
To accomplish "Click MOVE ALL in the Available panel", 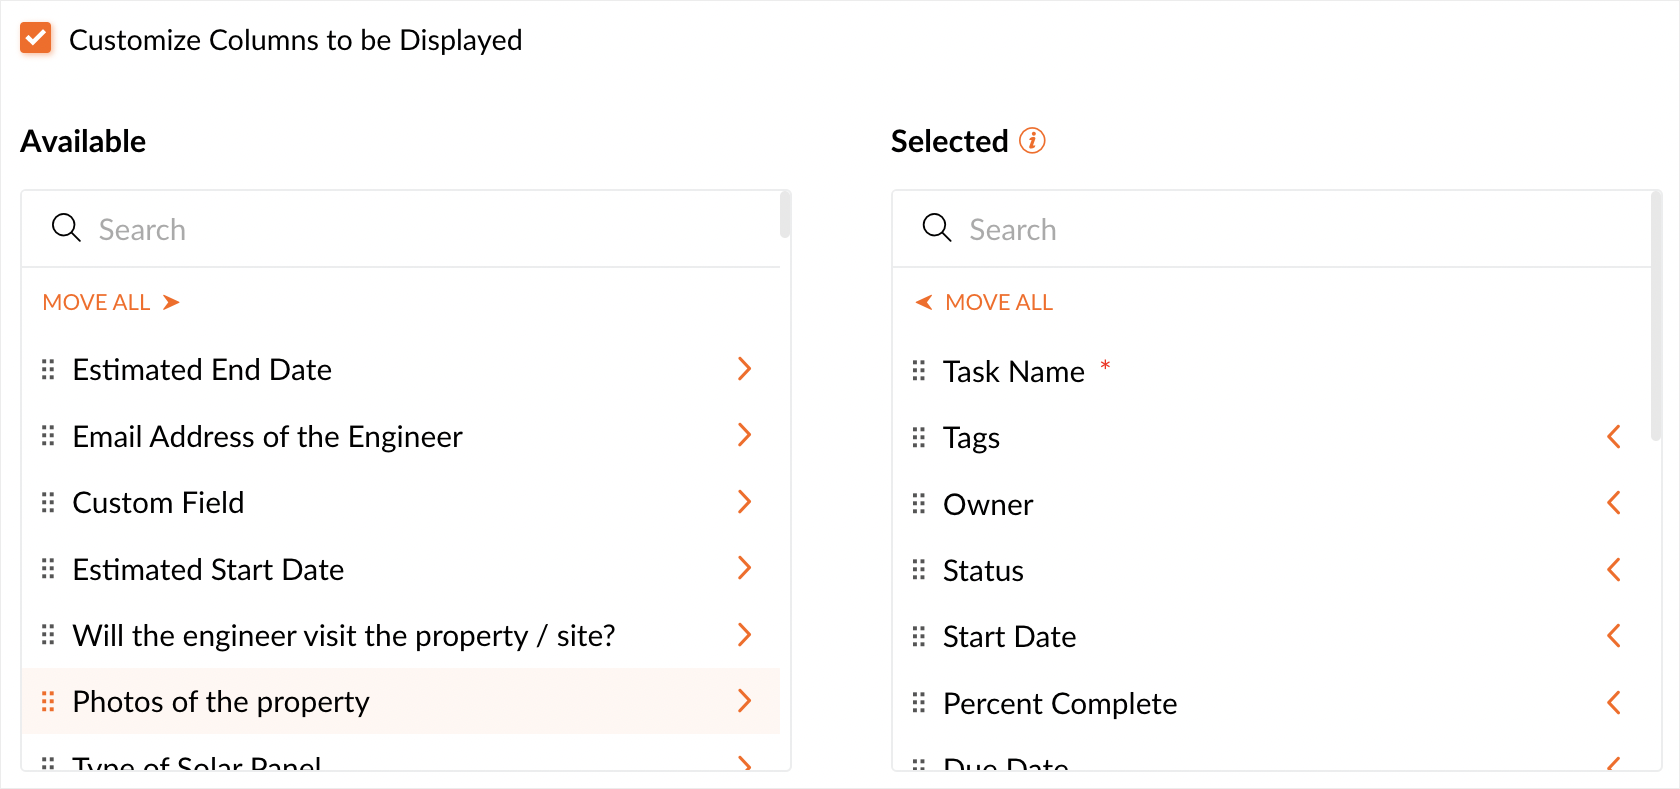I will [x=110, y=303].
